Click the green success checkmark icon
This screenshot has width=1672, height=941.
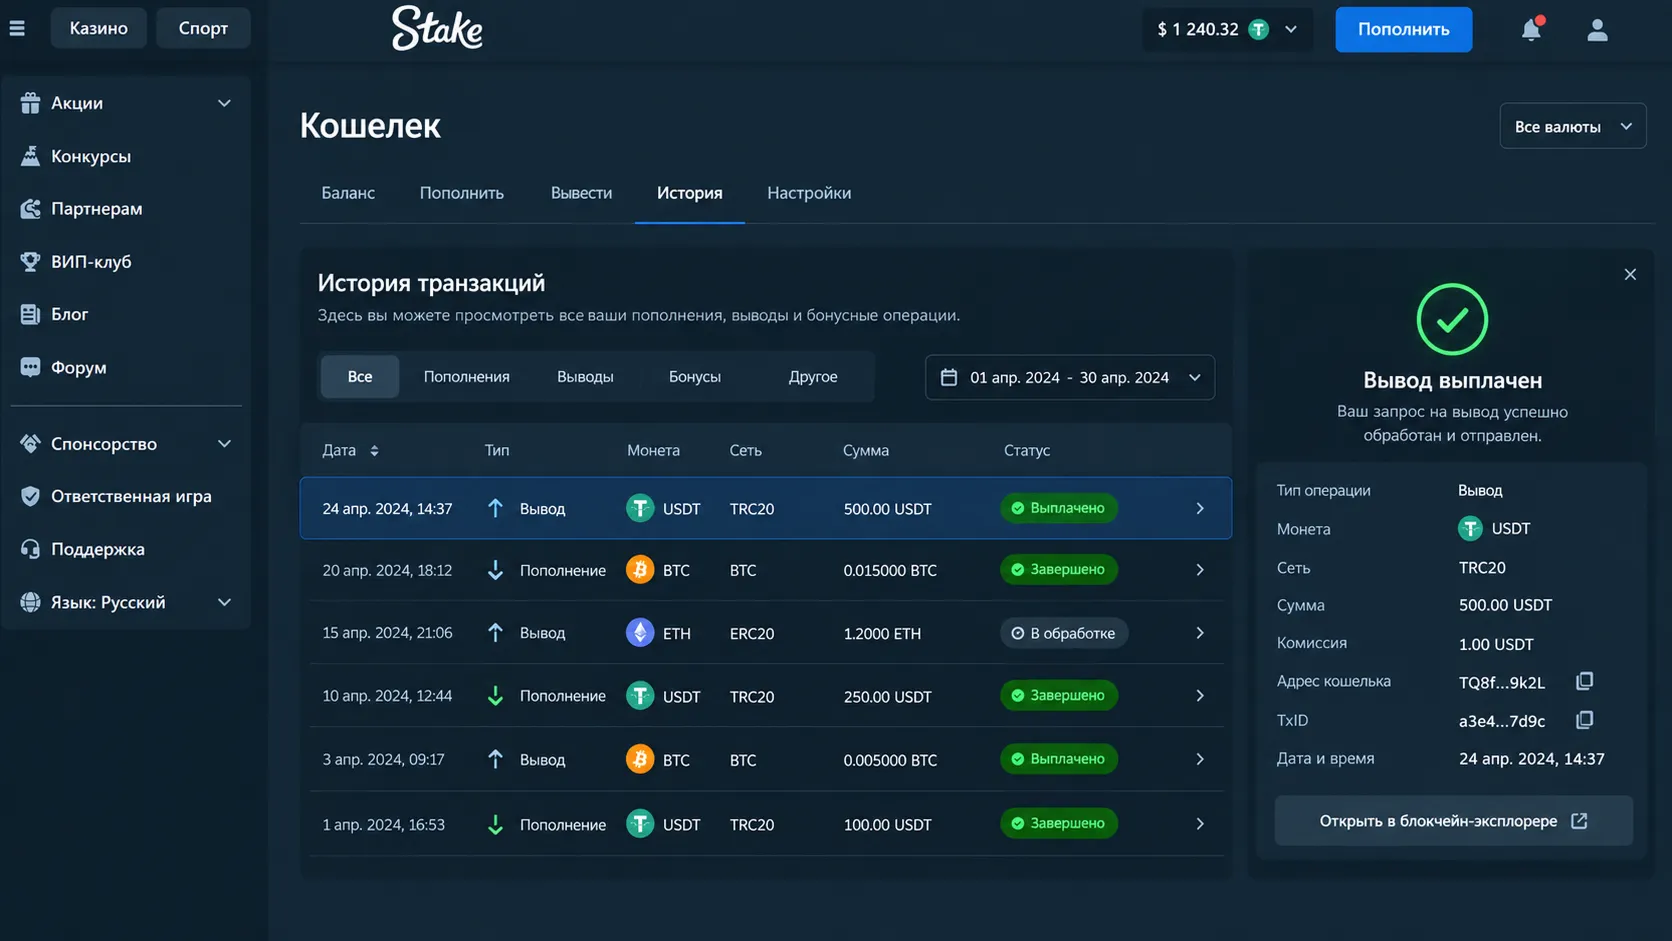[1452, 319]
